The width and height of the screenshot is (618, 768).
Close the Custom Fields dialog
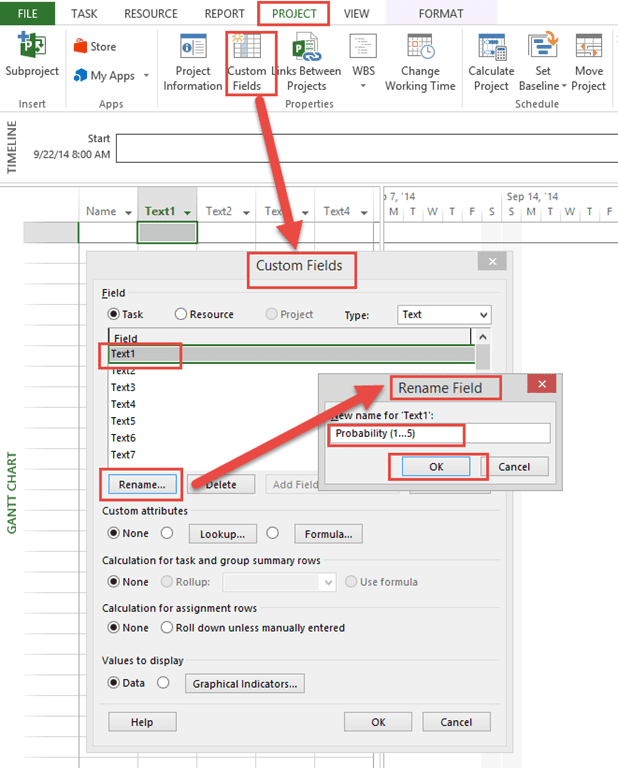click(x=492, y=262)
